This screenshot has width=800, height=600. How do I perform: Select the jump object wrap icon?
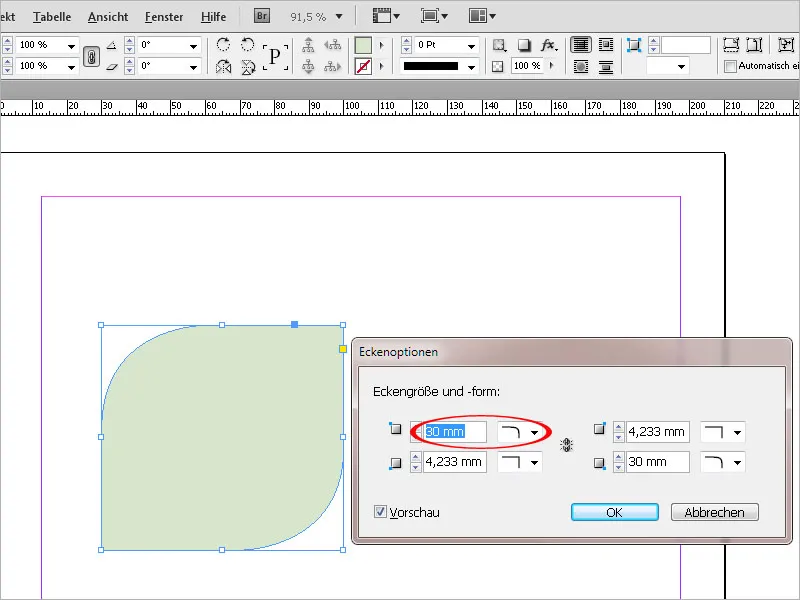tap(606, 66)
